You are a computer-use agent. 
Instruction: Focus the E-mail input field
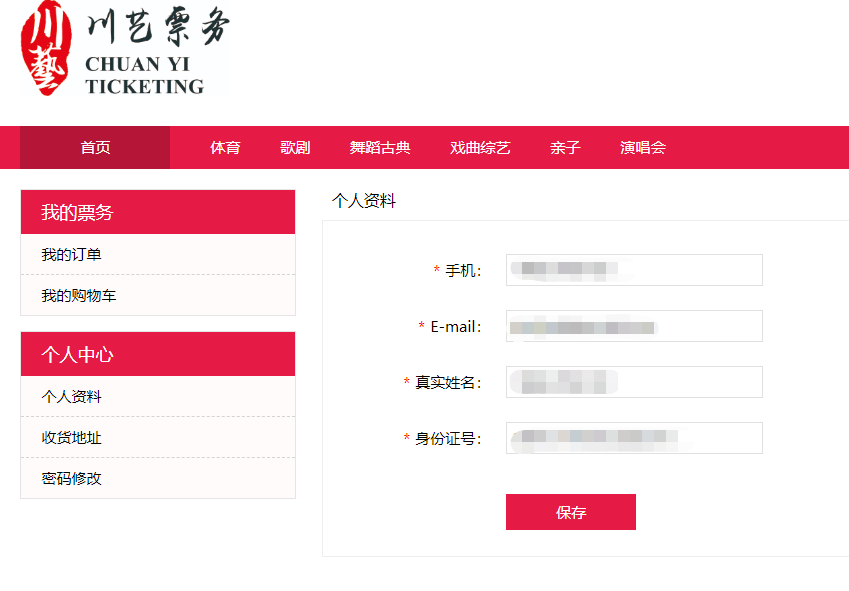pyautogui.click(x=634, y=326)
